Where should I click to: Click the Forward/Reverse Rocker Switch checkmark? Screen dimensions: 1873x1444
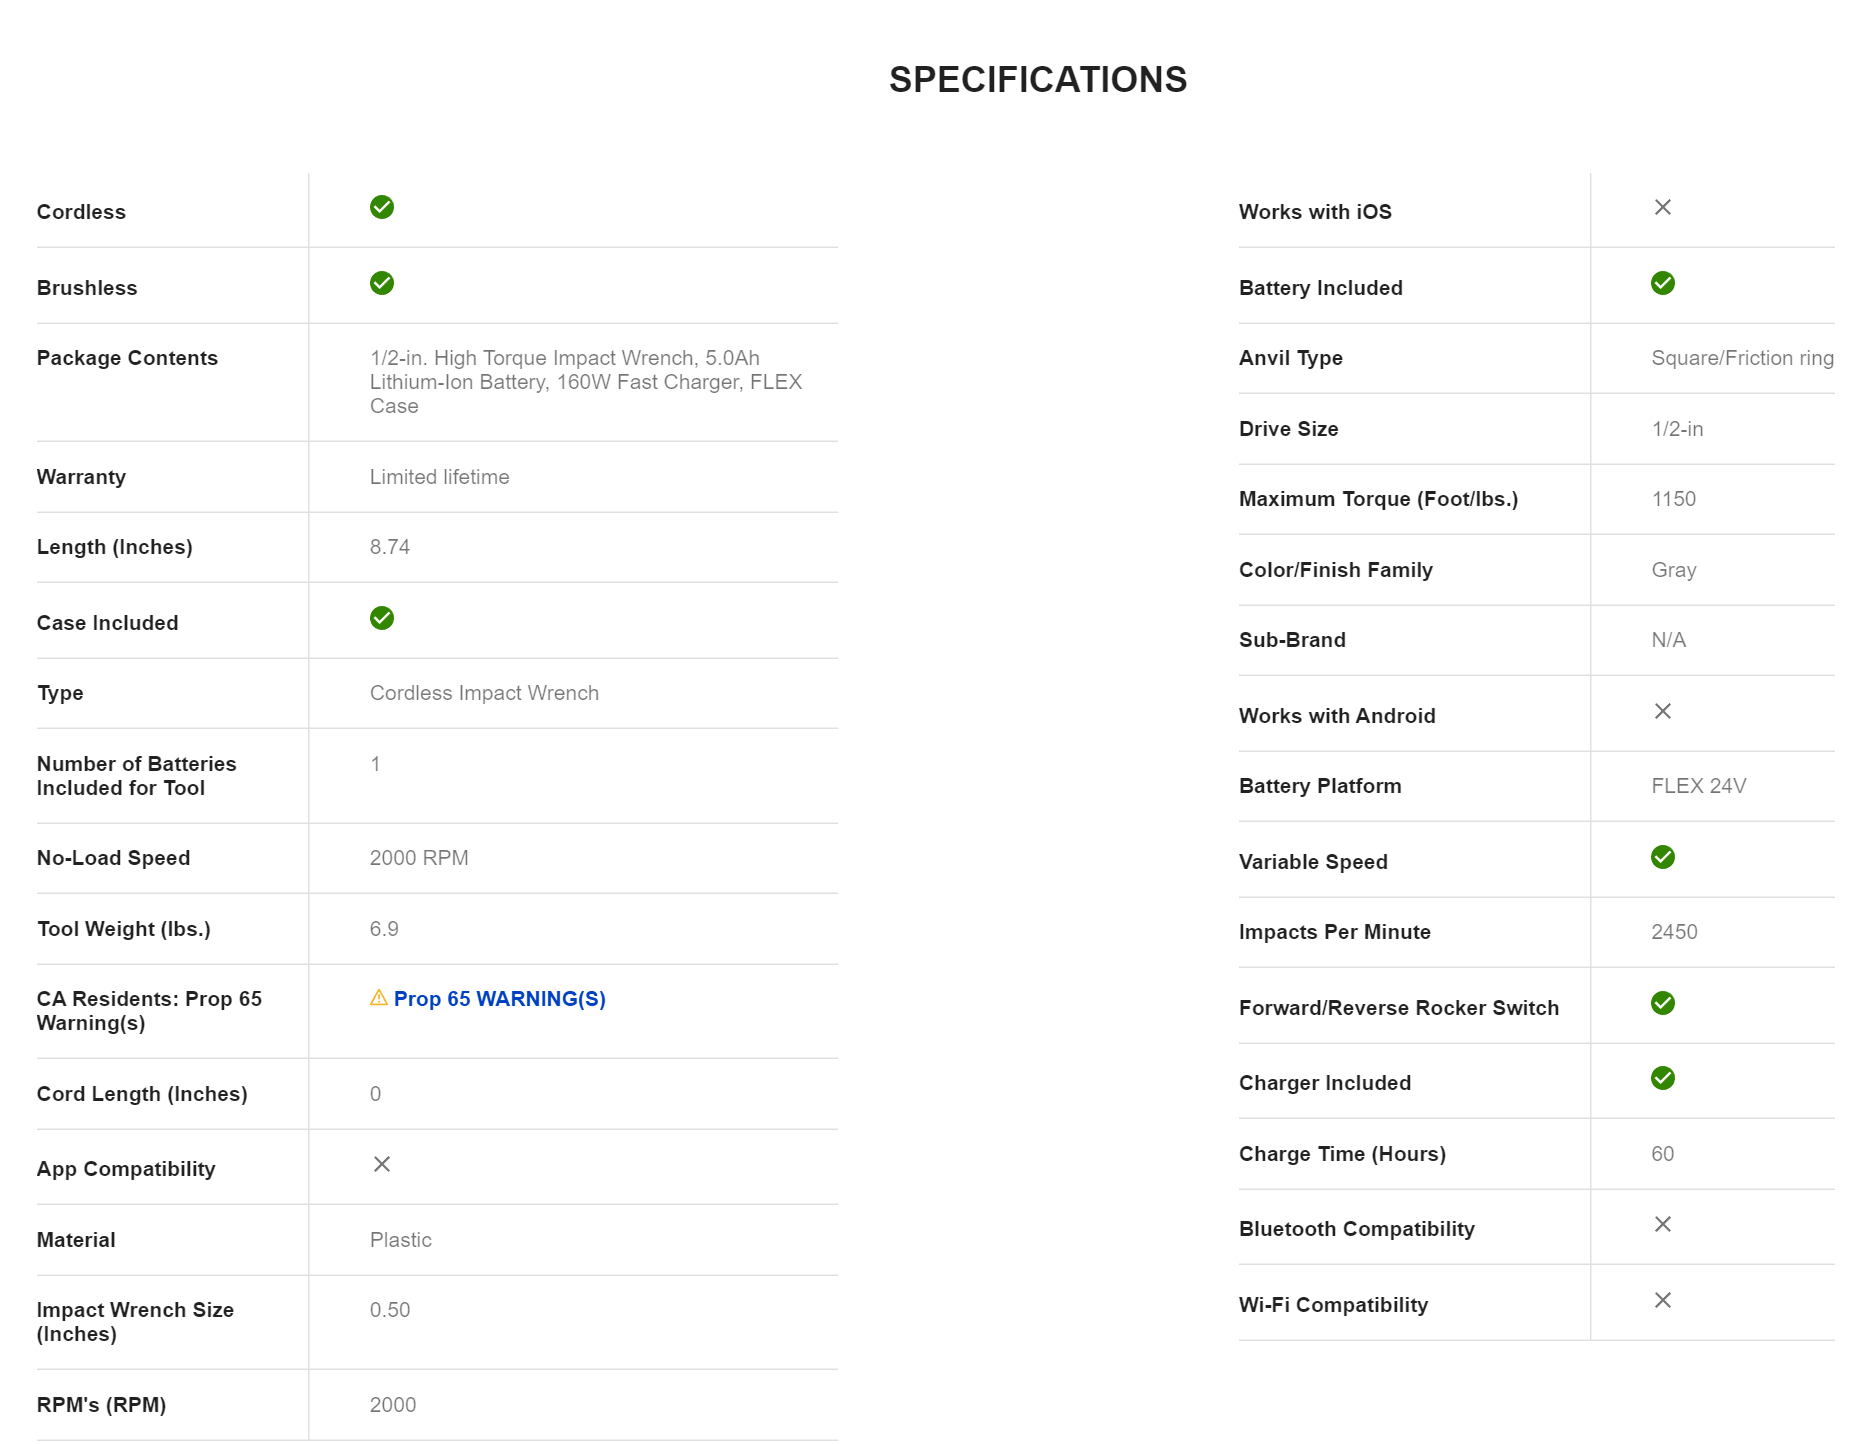[x=1663, y=1003]
